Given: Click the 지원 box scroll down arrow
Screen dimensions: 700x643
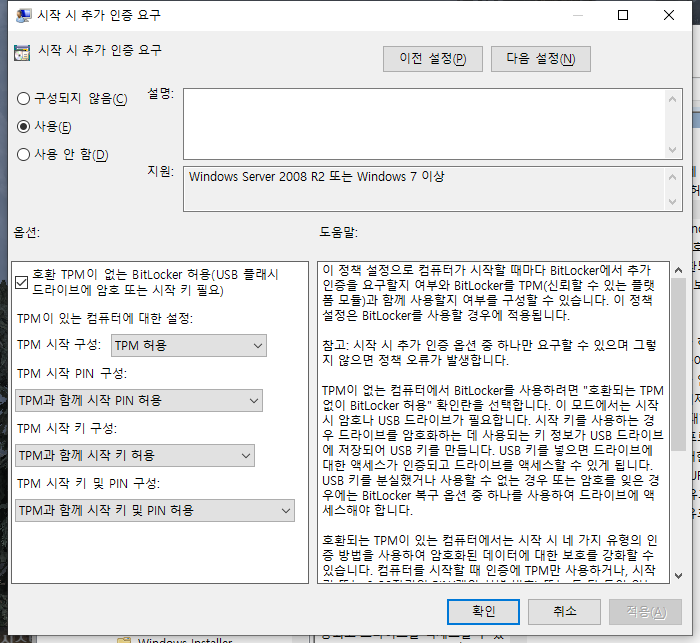Looking at the screenshot, I should (x=672, y=202).
